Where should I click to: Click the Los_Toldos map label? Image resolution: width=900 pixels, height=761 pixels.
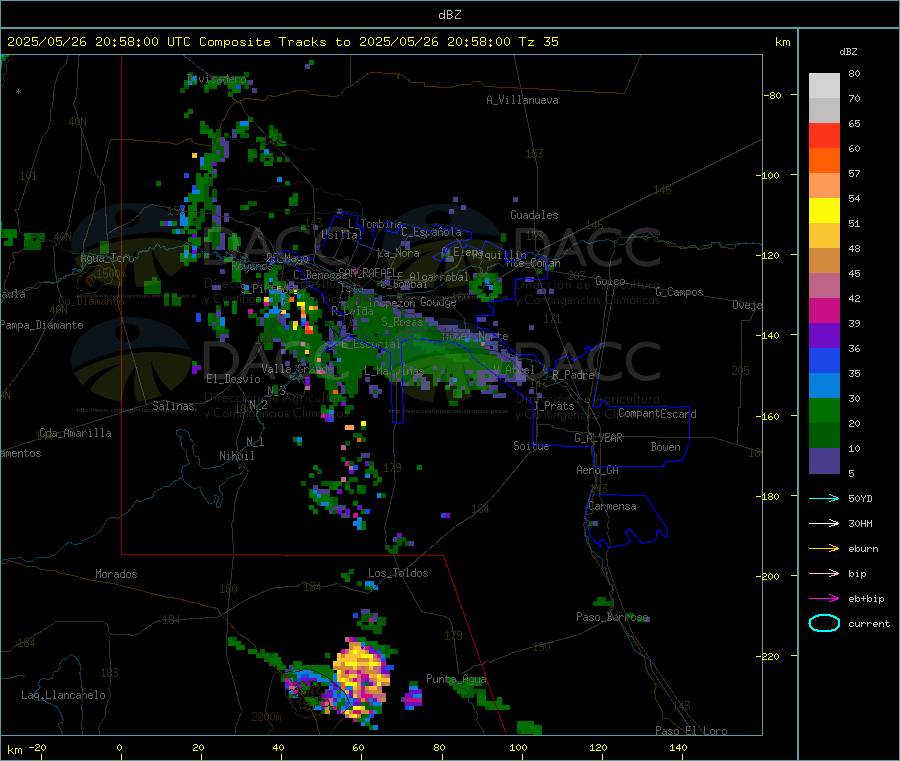click(398, 573)
